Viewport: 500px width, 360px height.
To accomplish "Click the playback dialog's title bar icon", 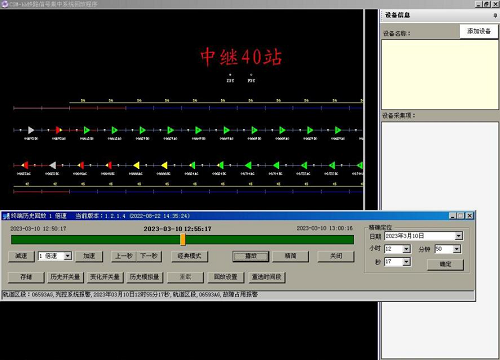I will tap(6, 216).
